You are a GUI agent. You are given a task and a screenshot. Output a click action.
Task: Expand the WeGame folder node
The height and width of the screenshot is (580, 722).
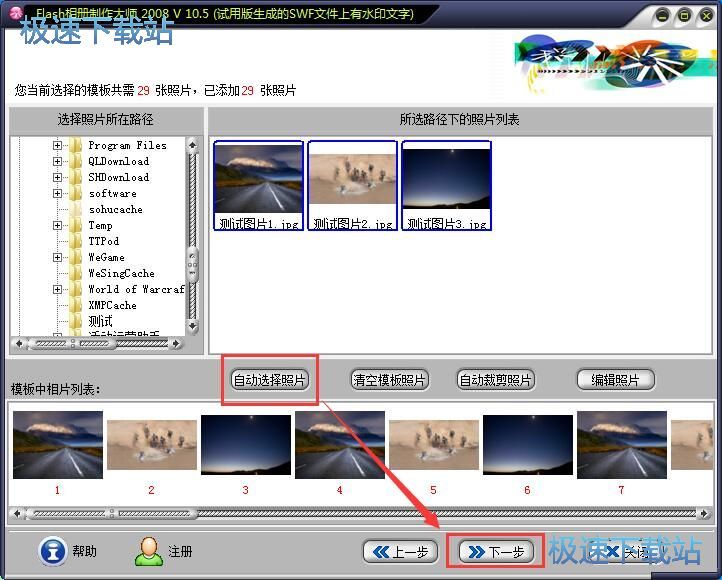pos(57,257)
